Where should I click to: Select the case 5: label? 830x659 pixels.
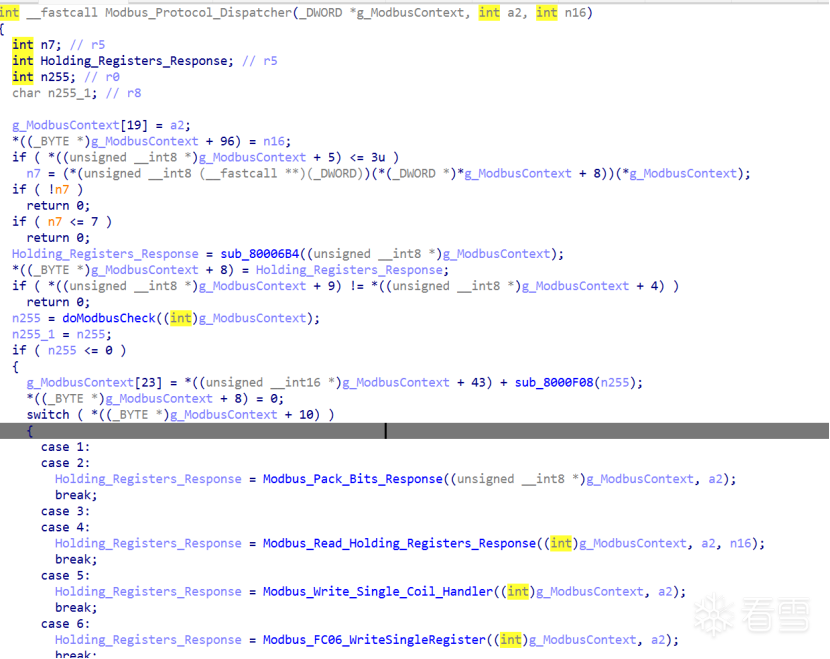pos(65,575)
